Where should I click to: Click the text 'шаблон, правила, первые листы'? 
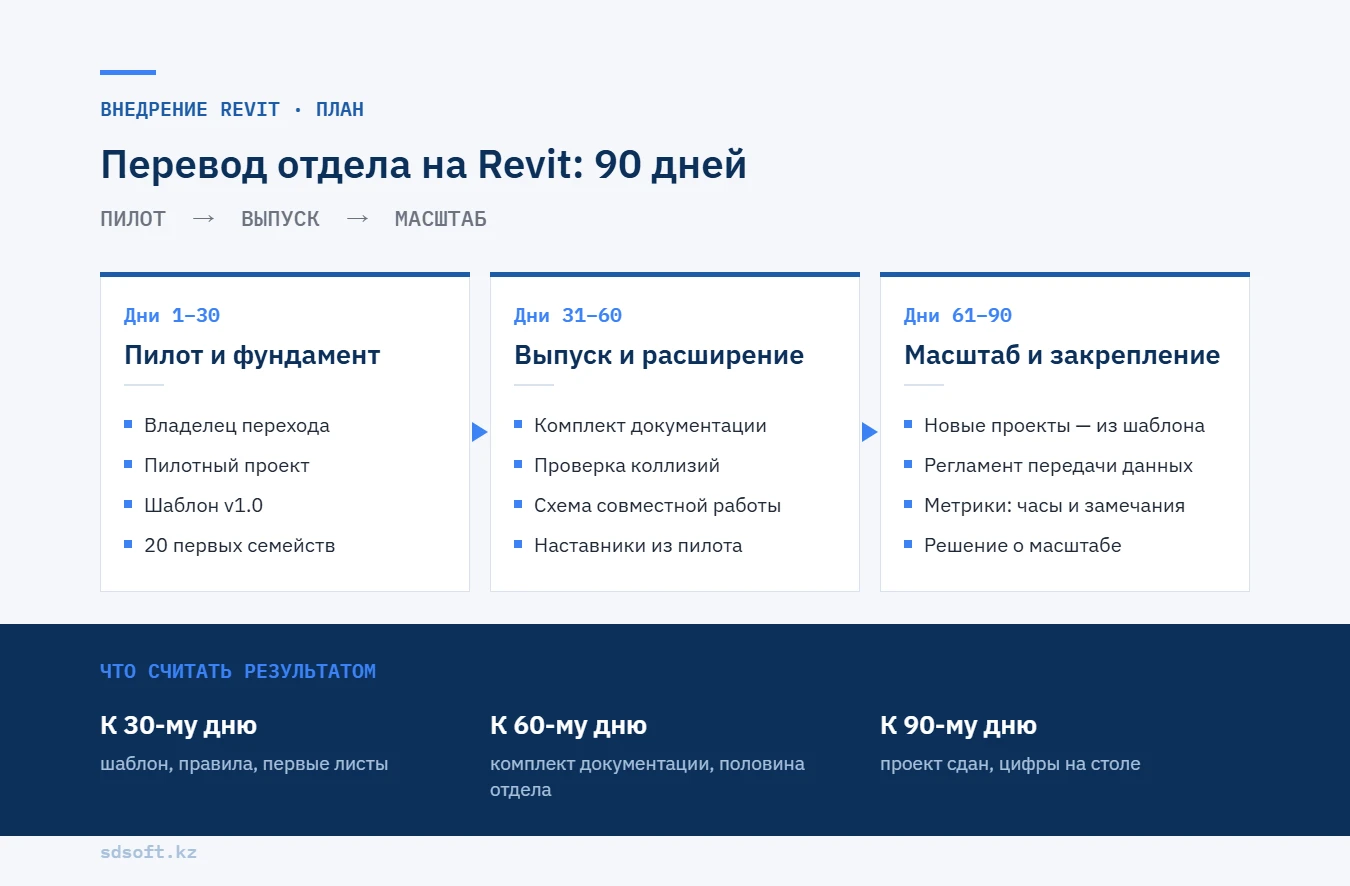(244, 764)
